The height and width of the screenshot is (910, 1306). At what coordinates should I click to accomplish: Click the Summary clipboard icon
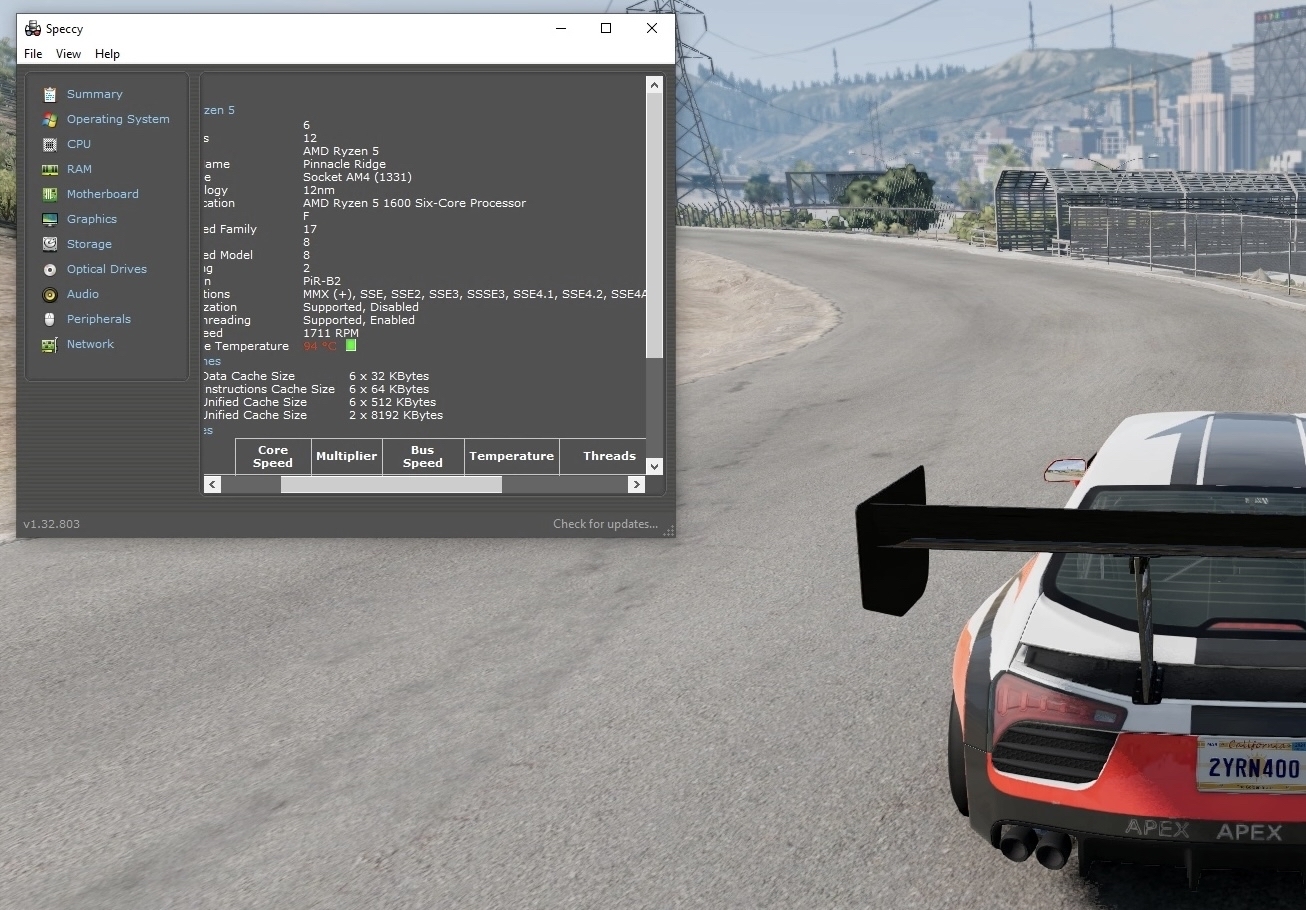click(x=50, y=94)
